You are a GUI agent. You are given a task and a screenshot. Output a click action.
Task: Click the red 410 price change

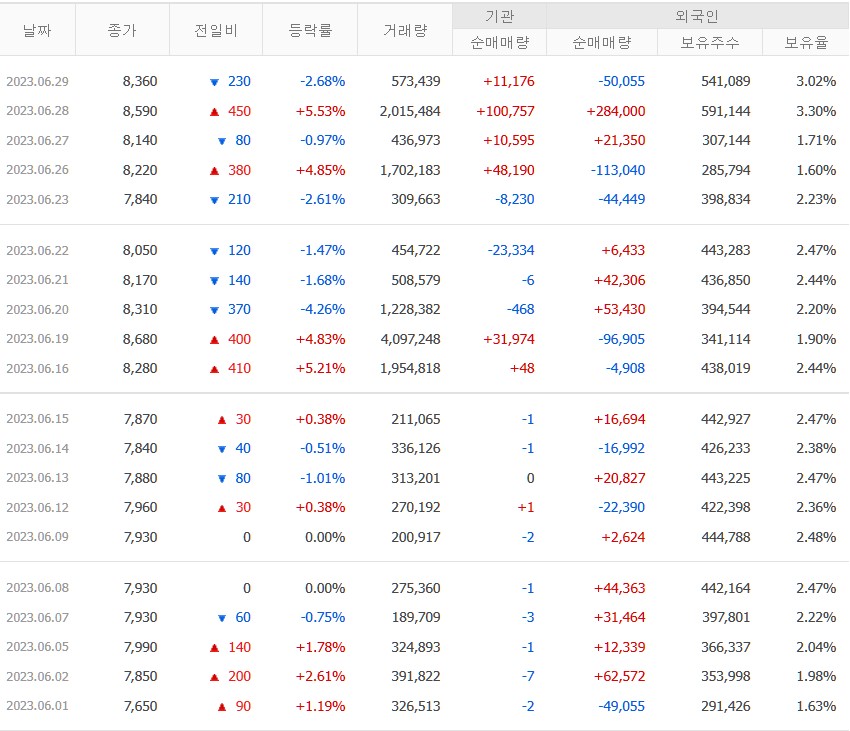pos(239,369)
